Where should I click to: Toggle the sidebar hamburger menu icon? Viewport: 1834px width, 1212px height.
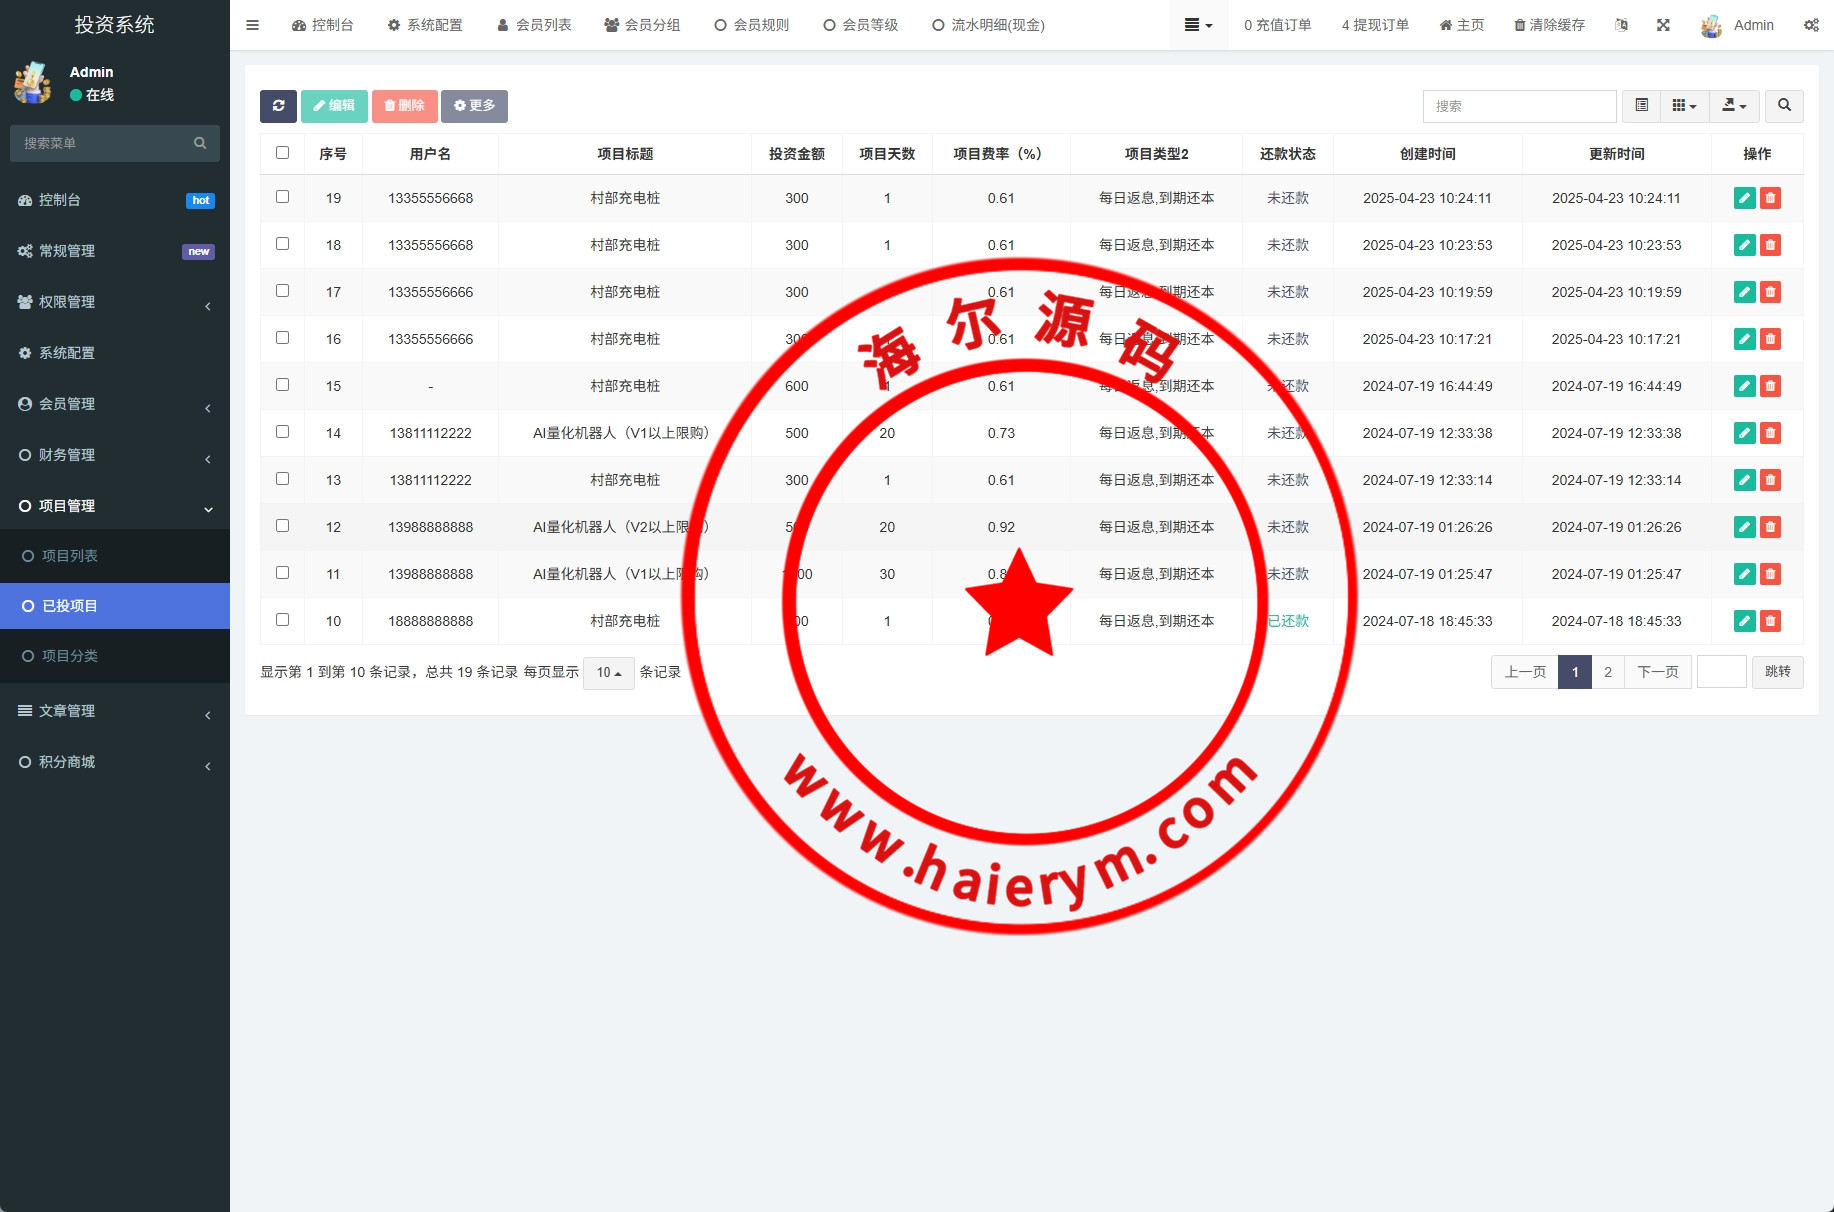pos(252,25)
